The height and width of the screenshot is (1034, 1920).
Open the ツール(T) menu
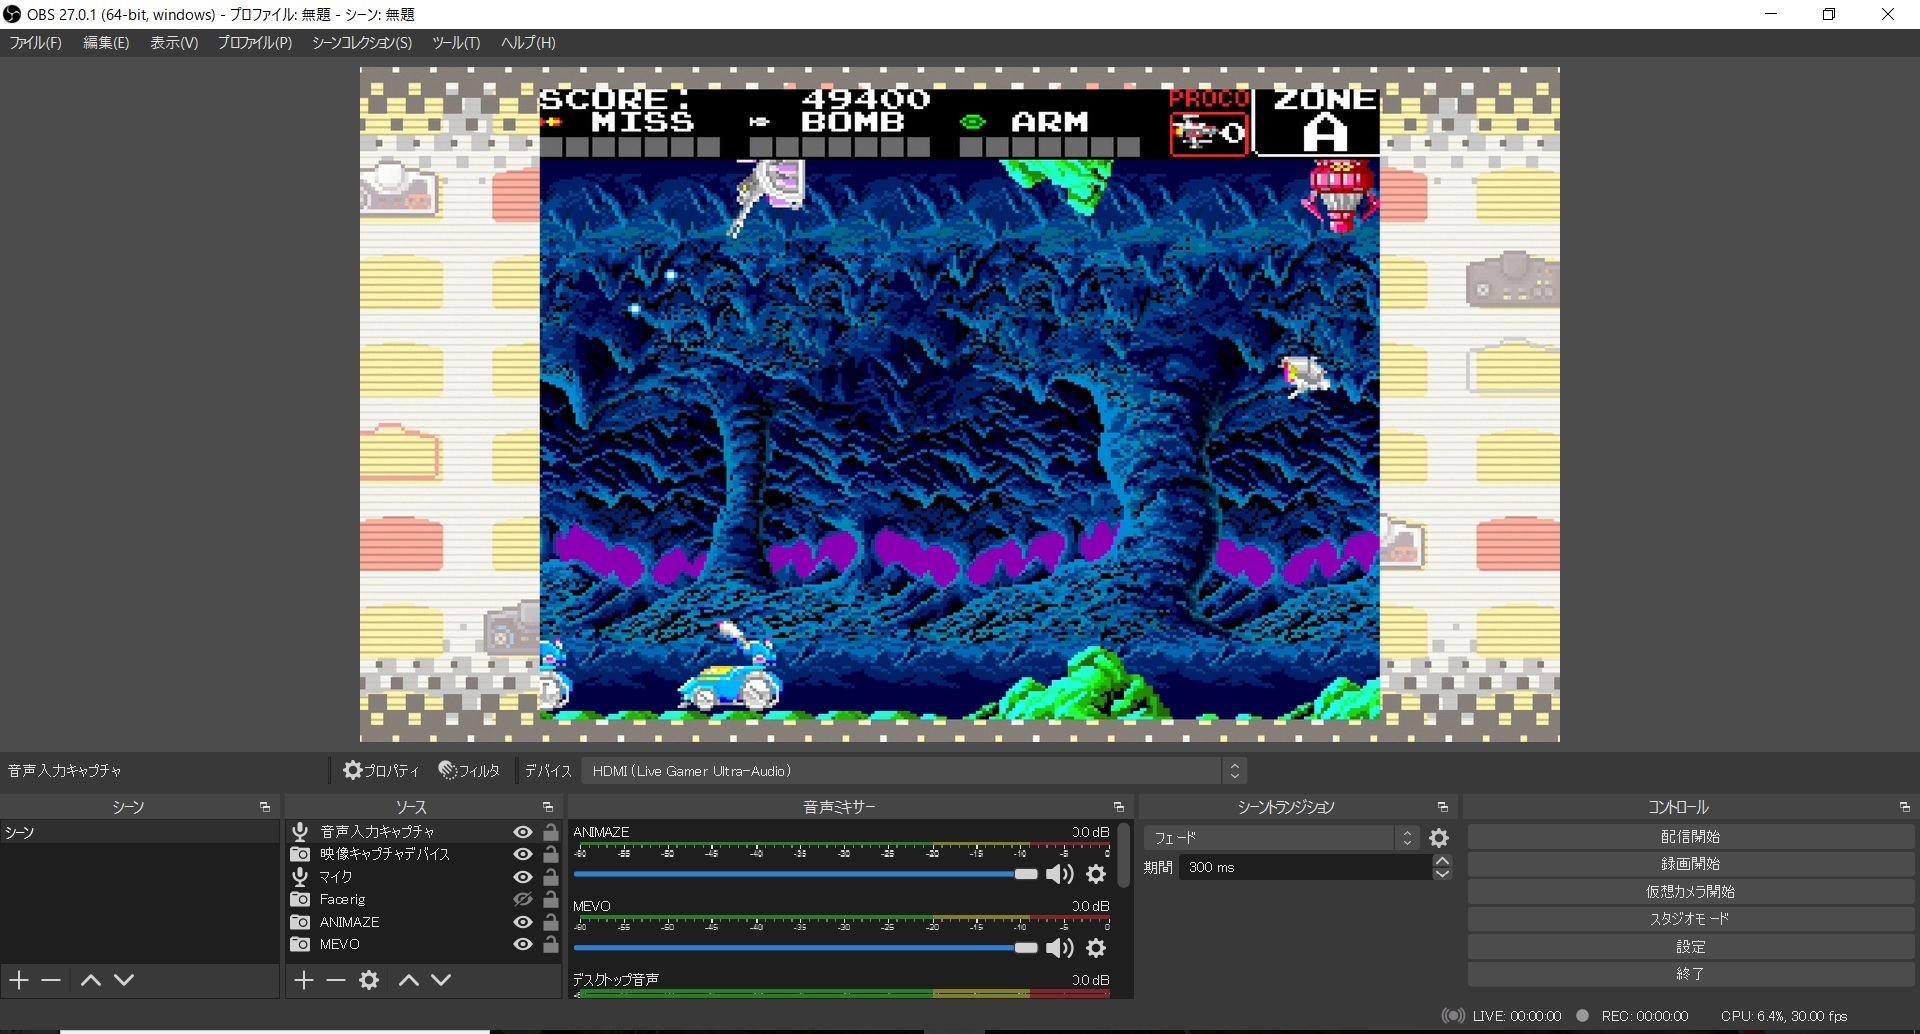[x=456, y=43]
